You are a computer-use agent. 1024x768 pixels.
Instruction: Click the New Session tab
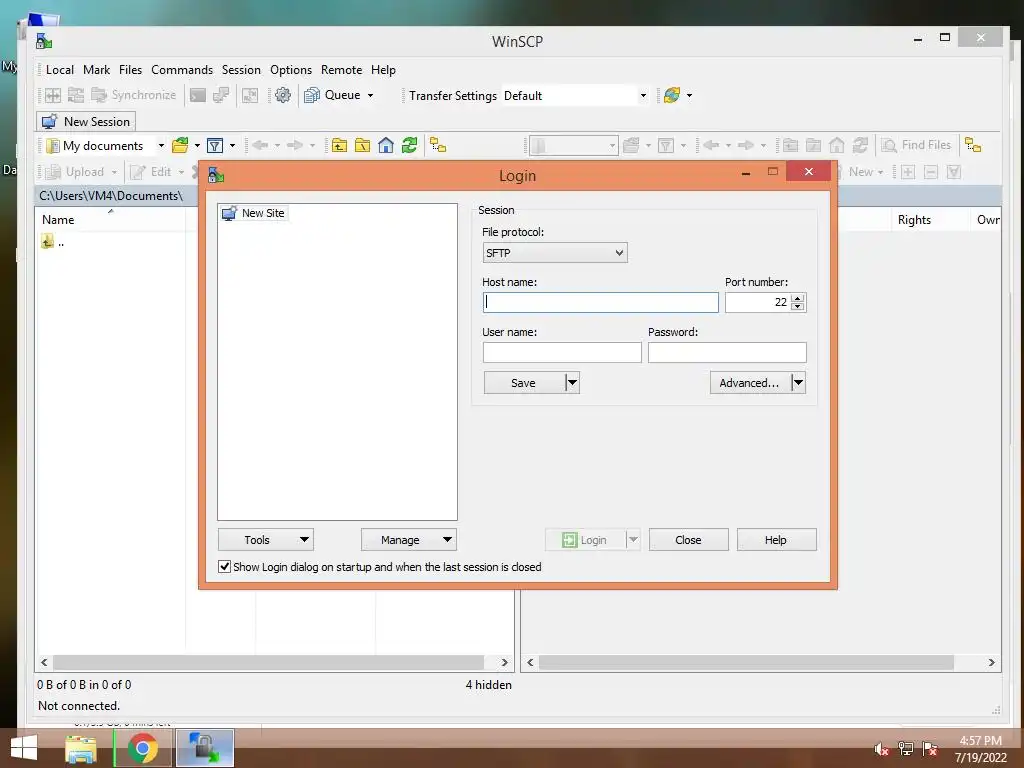[86, 121]
